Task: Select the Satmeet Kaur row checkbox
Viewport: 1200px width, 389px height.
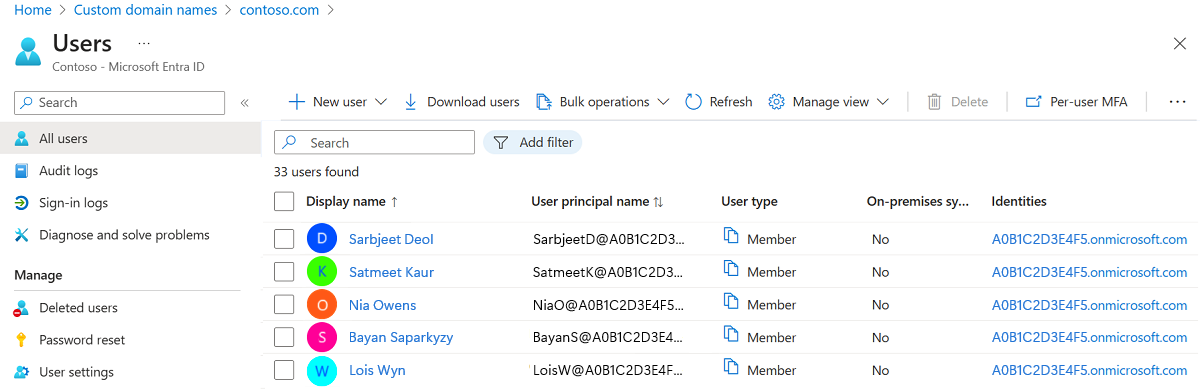Action: [284, 272]
